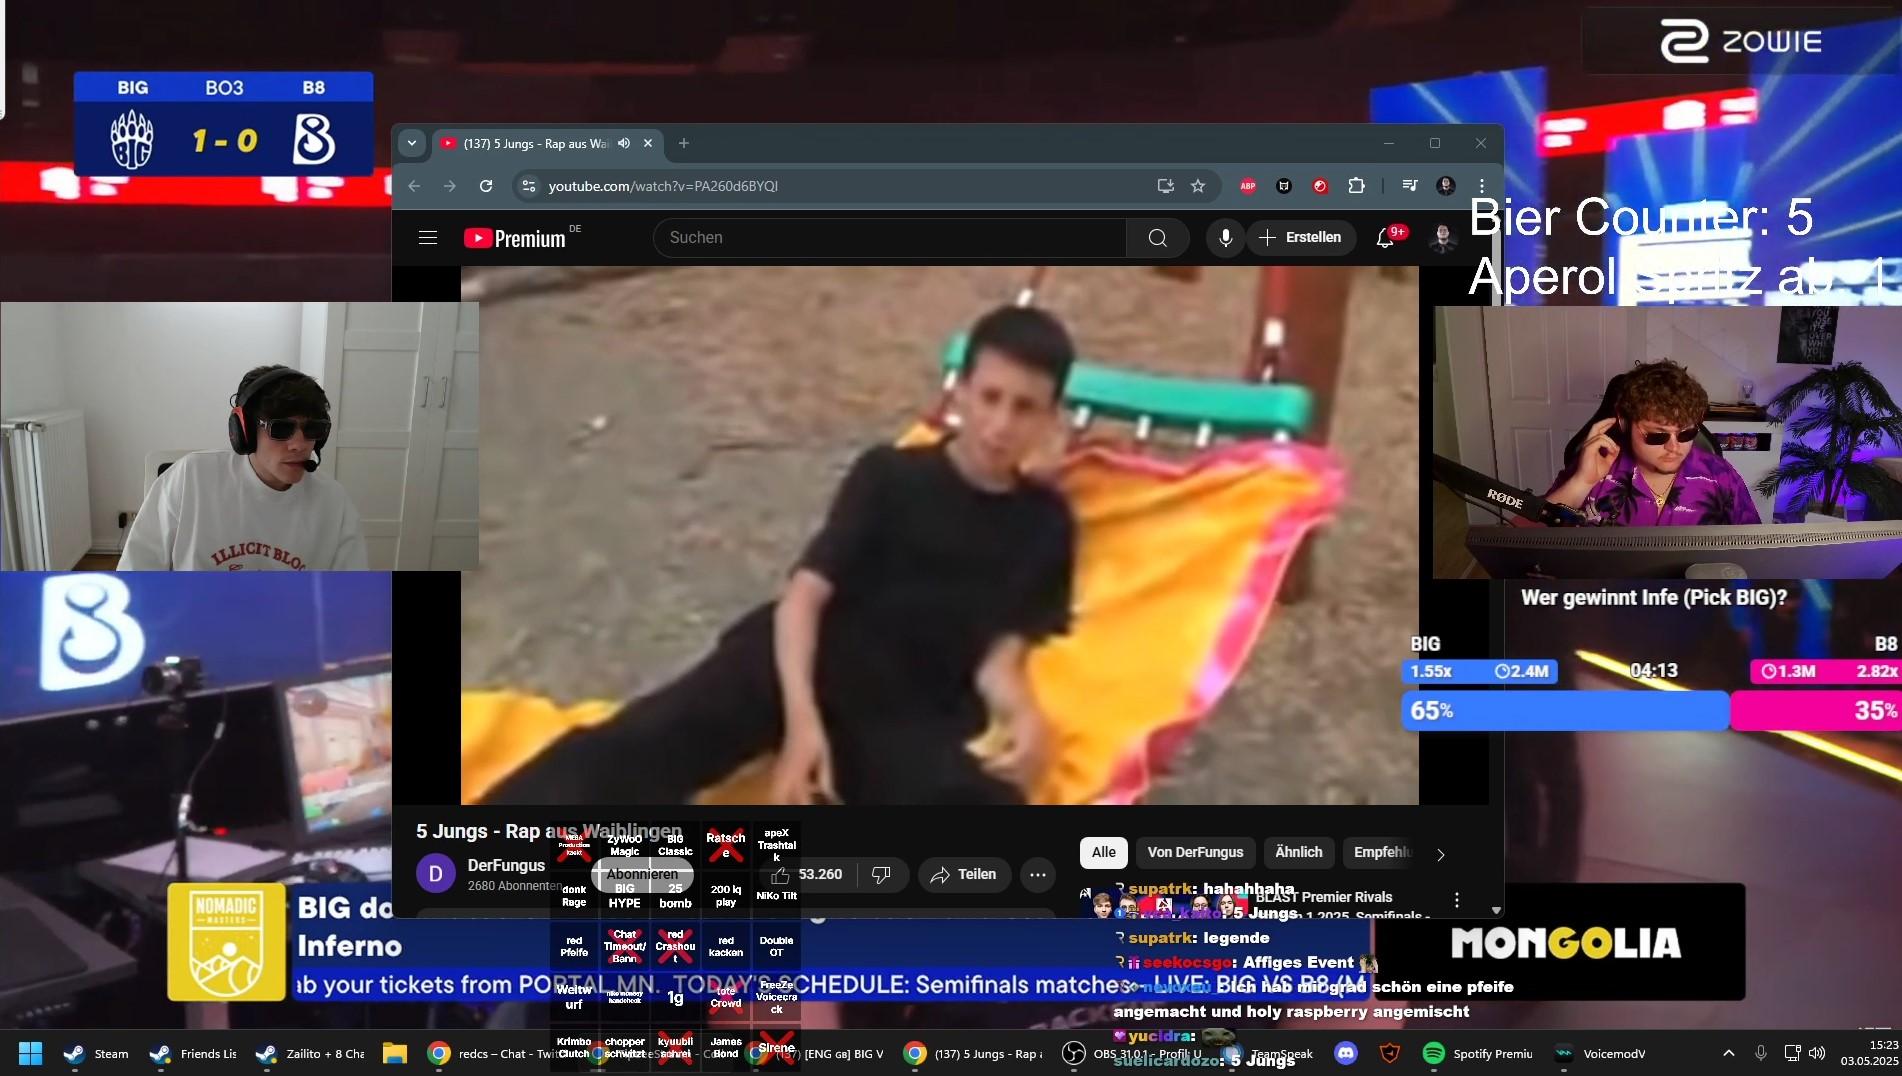Close the 5 Jungs YouTube tab
The height and width of the screenshot is (1076, 1902).
648,143
